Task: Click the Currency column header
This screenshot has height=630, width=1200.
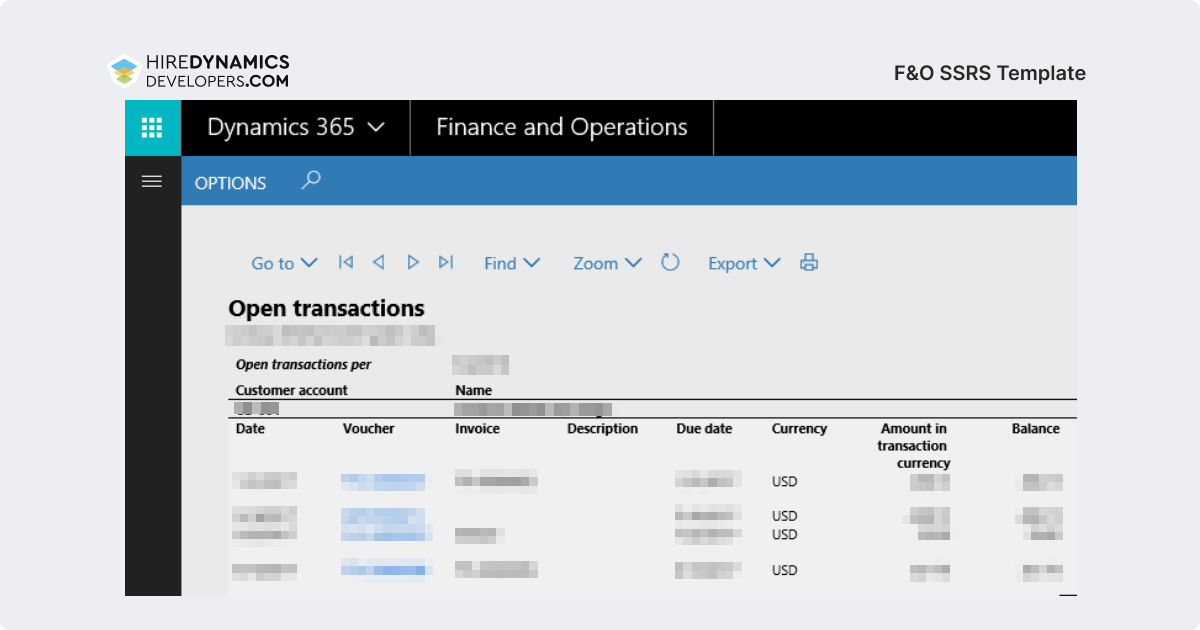Action: point(799,429)
